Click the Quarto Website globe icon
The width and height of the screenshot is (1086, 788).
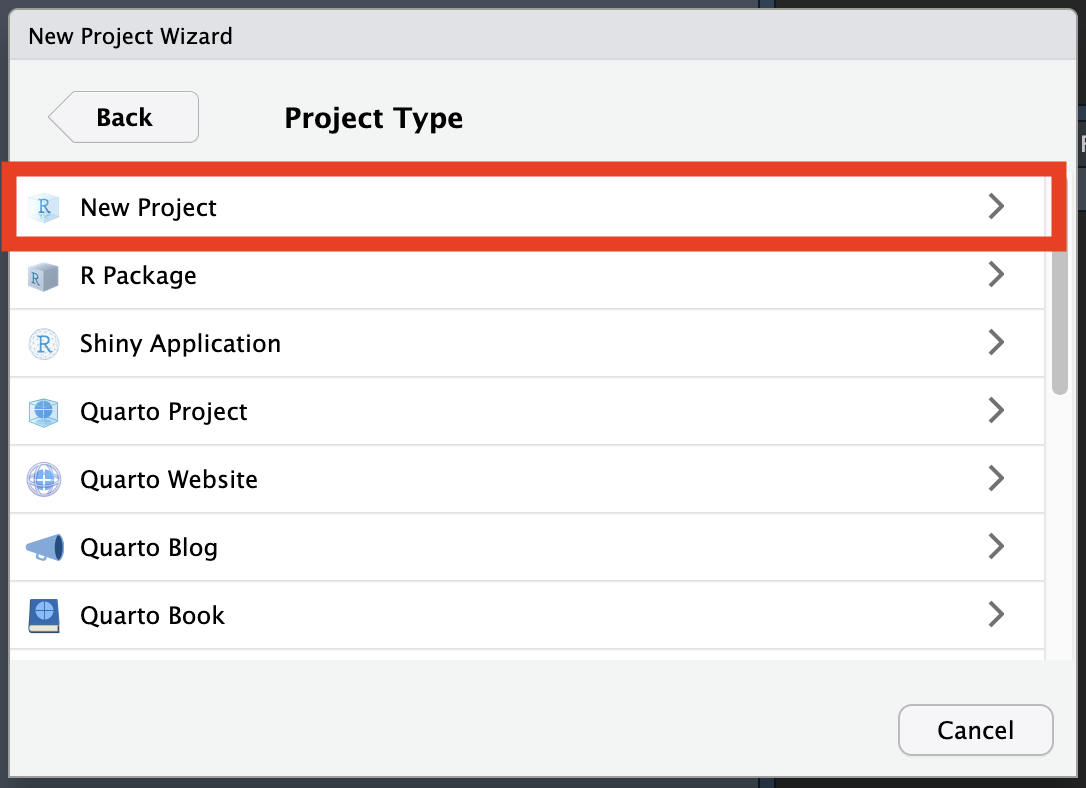click(x=44, y=480)
